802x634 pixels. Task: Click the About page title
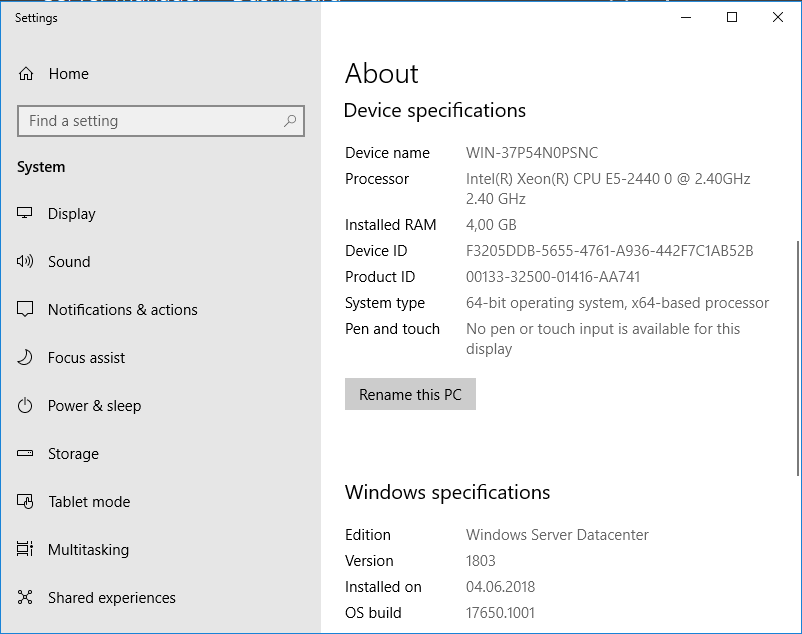tap(382, 74)
